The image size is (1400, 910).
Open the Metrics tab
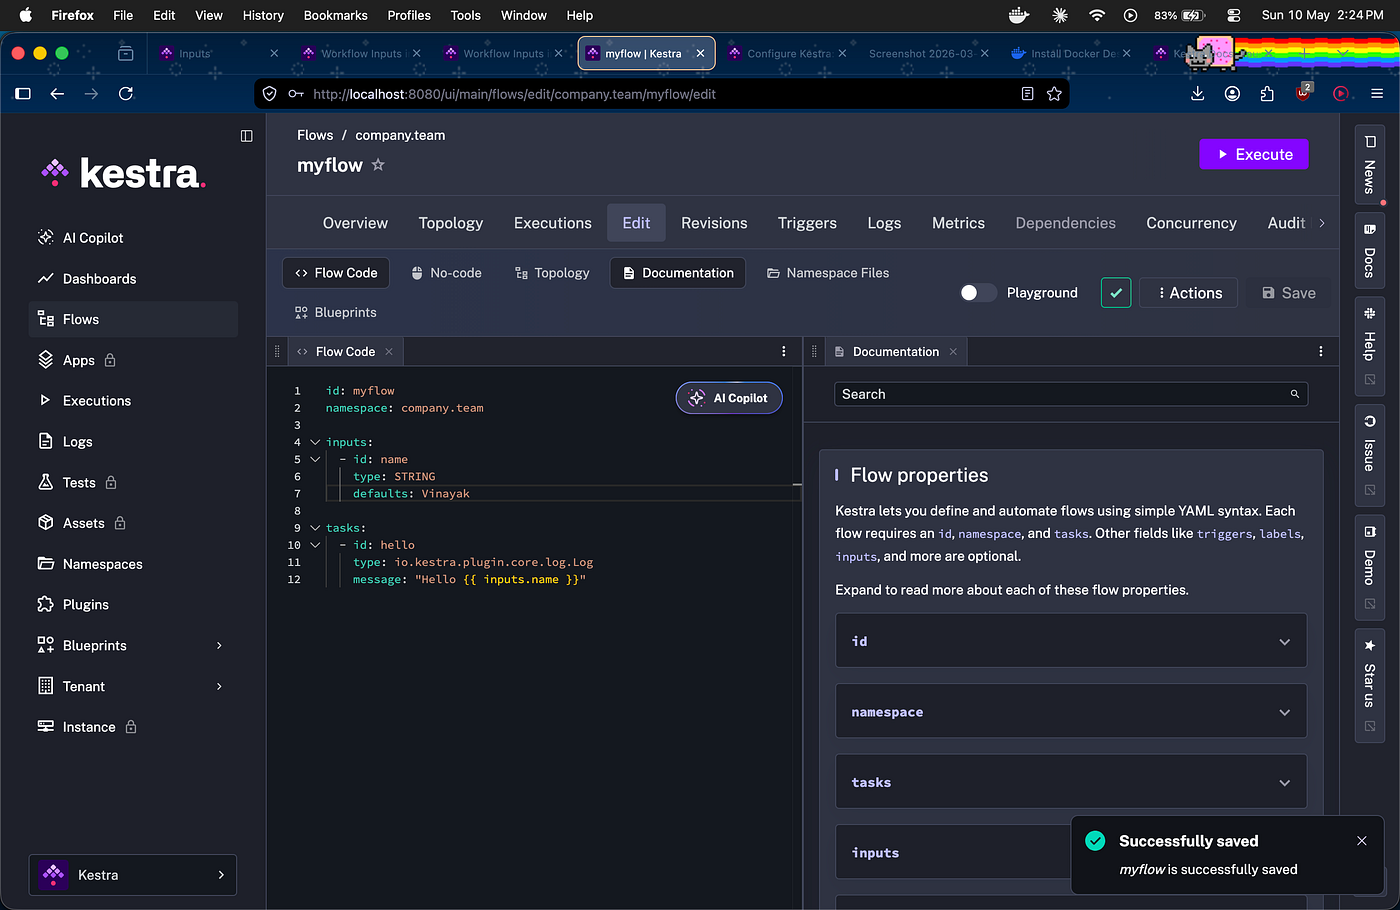958,223
